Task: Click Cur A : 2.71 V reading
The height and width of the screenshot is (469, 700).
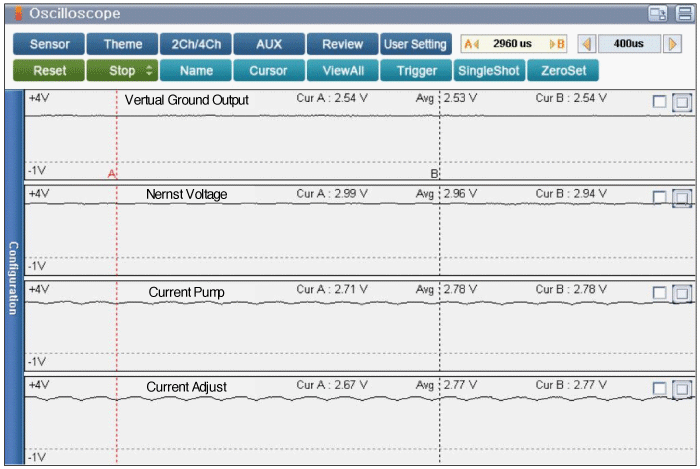Action: coord(332,289)
